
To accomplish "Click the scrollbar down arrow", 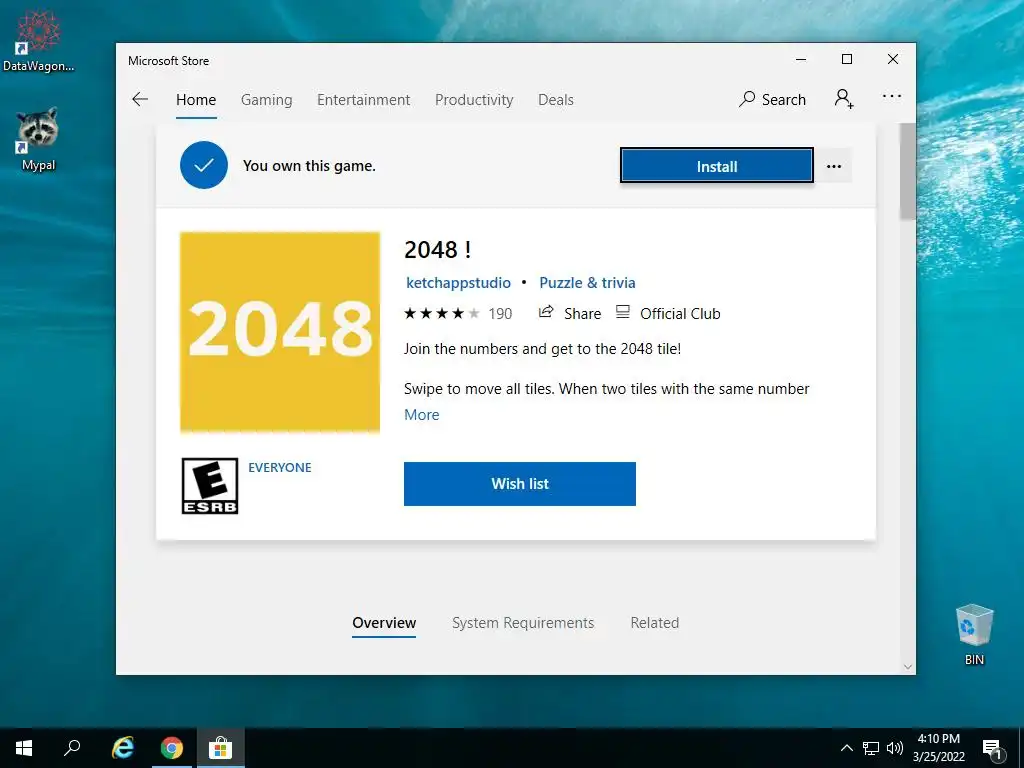I will pyautogui.click(x=907, y=667).
